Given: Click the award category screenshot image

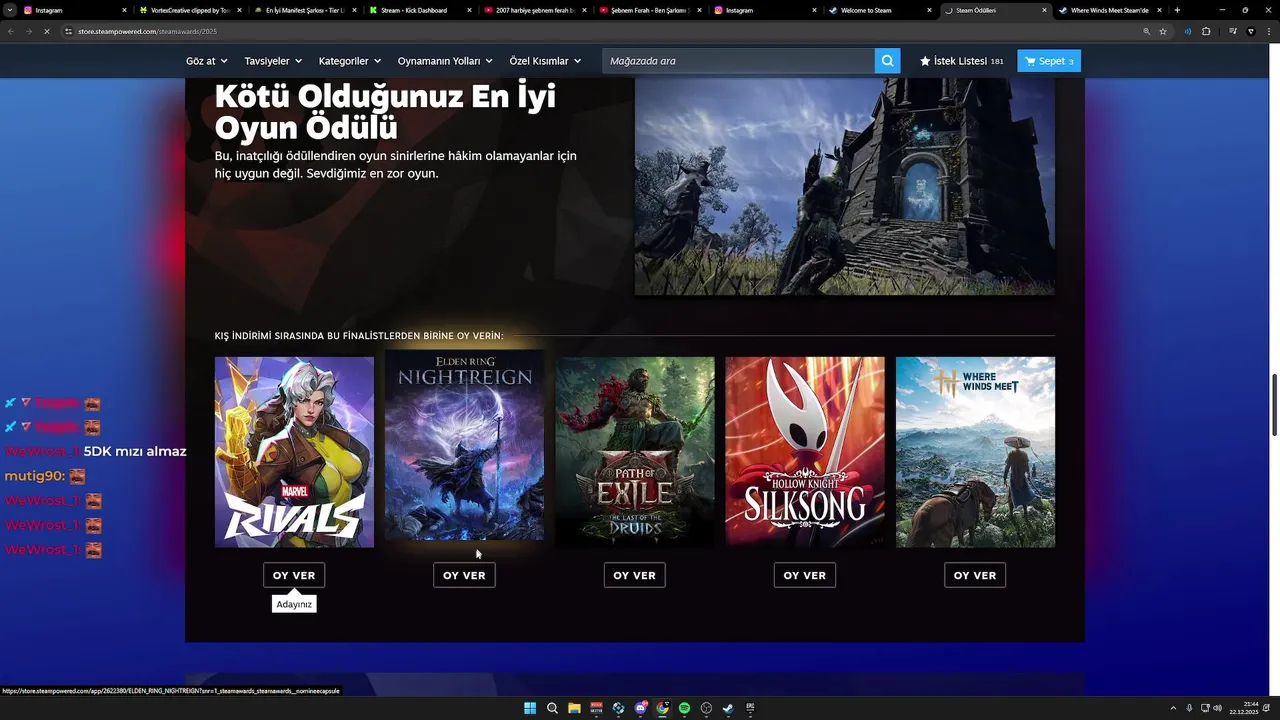Looking at the screenshot, I should point(844,187).
